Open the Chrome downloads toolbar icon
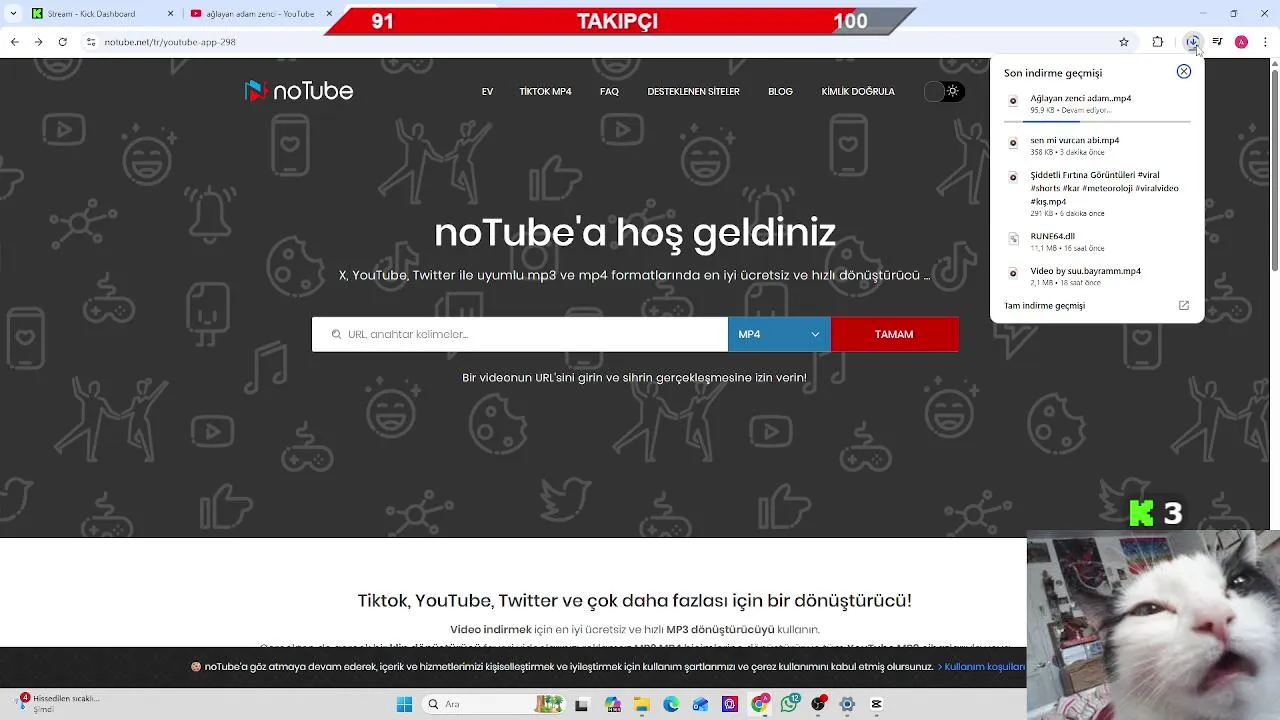 click(x=1192, y=42)
